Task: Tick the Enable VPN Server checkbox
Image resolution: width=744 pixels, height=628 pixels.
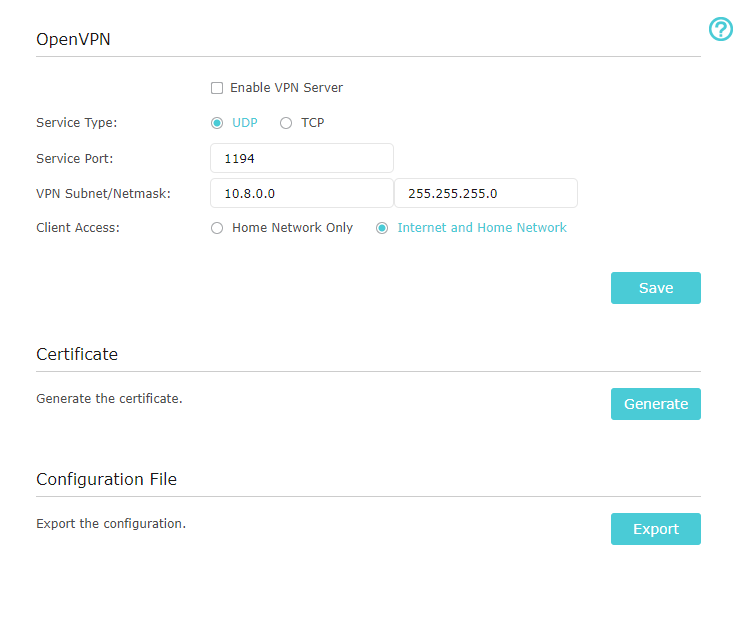Action: (217, 88)
